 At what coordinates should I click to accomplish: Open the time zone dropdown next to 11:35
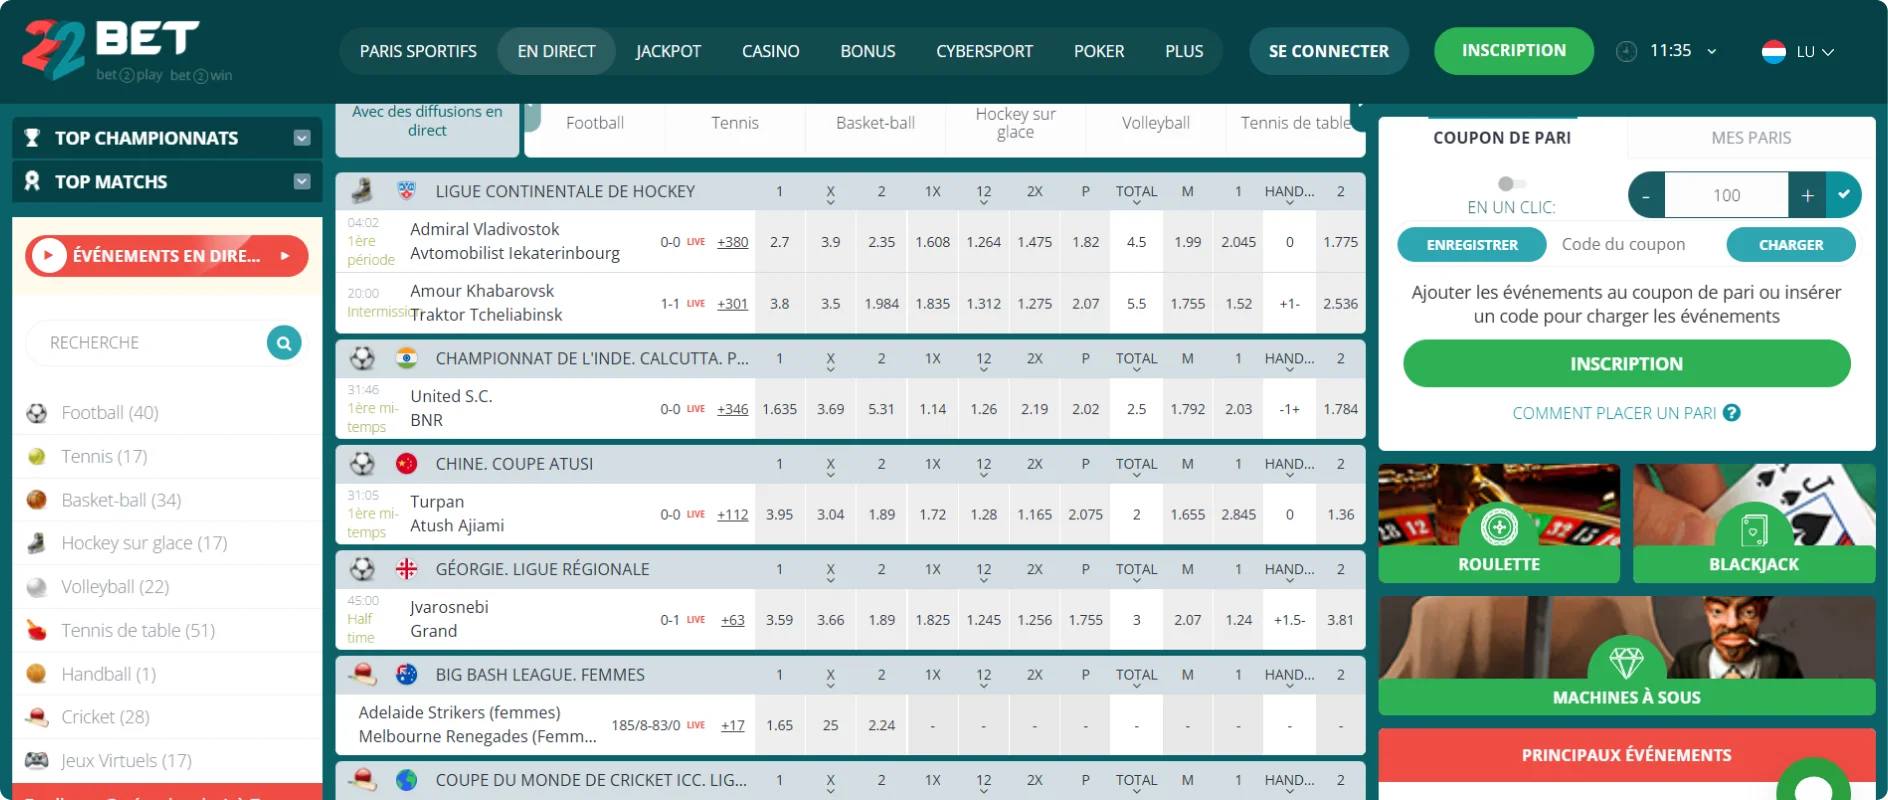1711,51
